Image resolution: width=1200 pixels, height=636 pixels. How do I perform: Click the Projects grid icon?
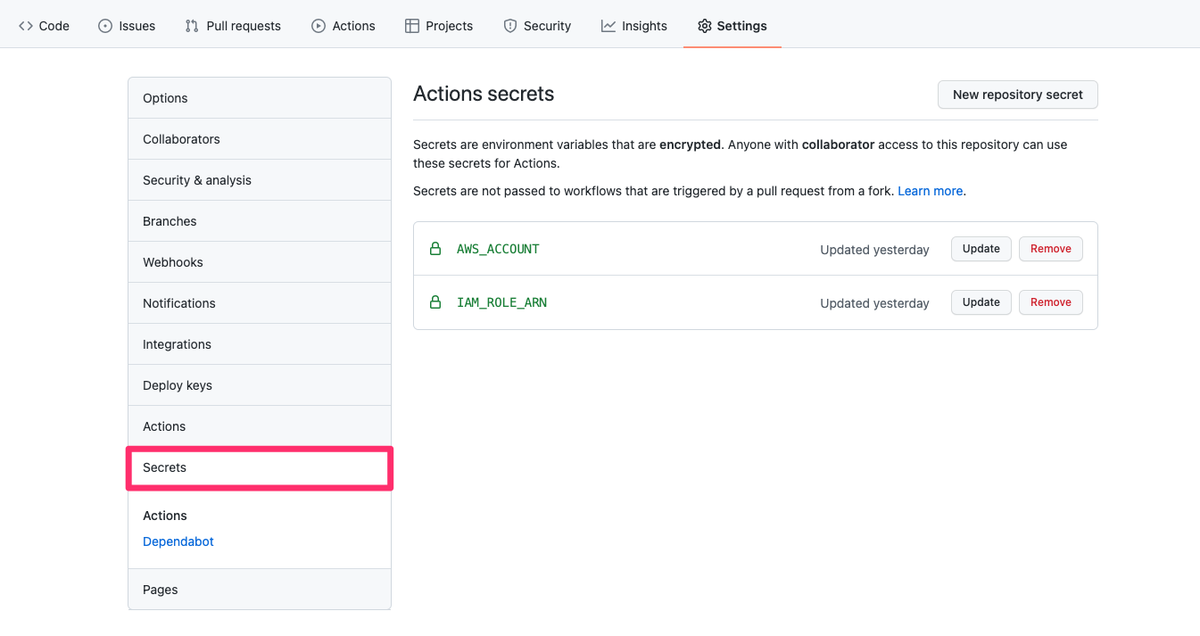coord(410,25)
